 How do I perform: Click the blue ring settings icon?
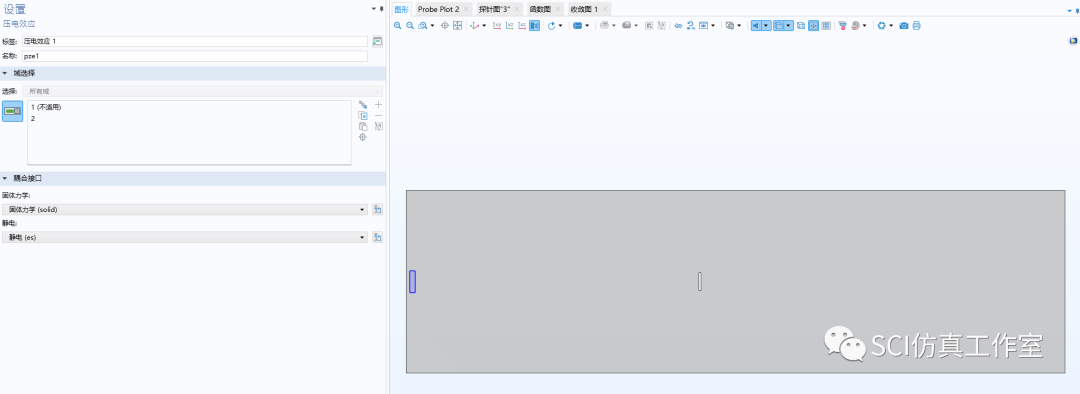[882, 25]
